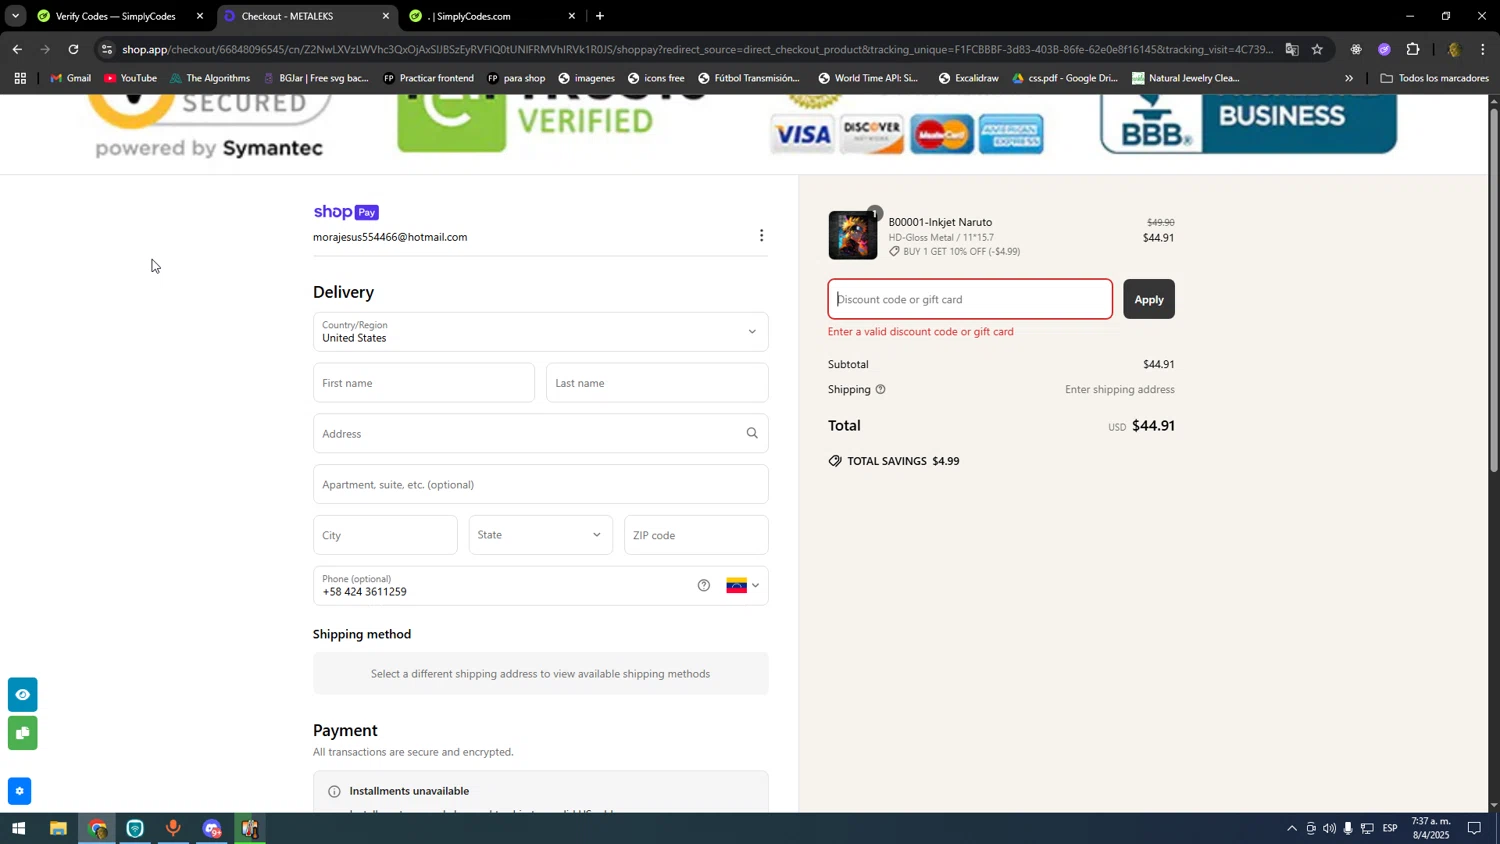Click the translate page icon in address bar
Screen dimensions: 1500x844
tap(1292, 49)
